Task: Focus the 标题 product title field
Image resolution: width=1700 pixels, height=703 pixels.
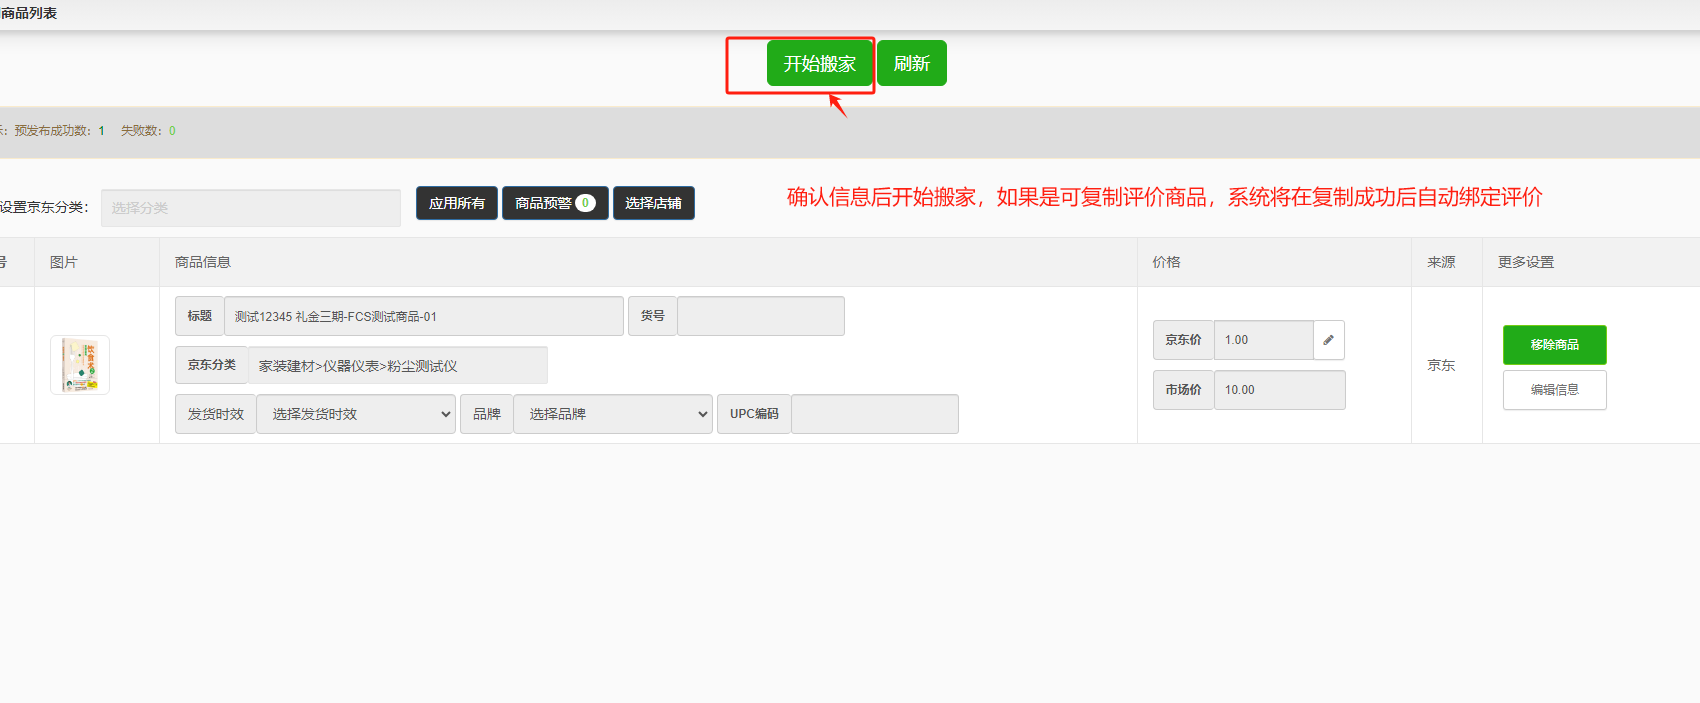Action: [423, 316]
